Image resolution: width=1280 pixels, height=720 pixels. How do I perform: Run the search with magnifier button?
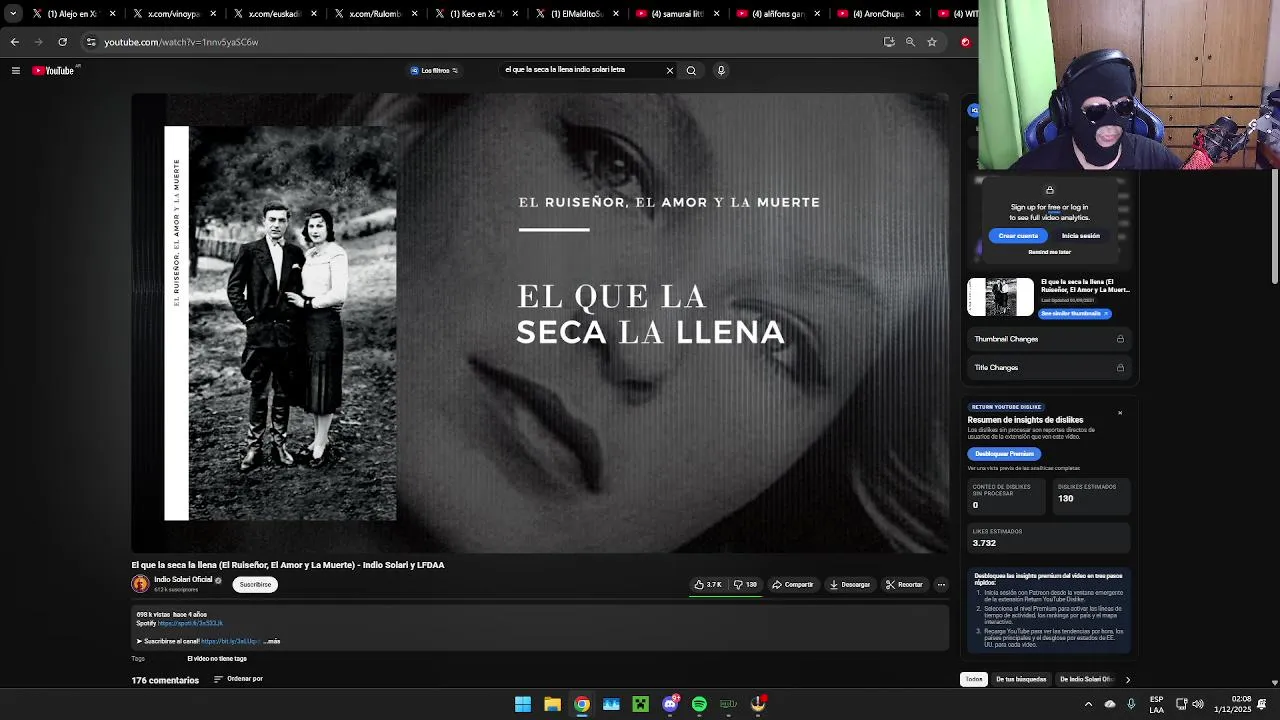[691, 70]
